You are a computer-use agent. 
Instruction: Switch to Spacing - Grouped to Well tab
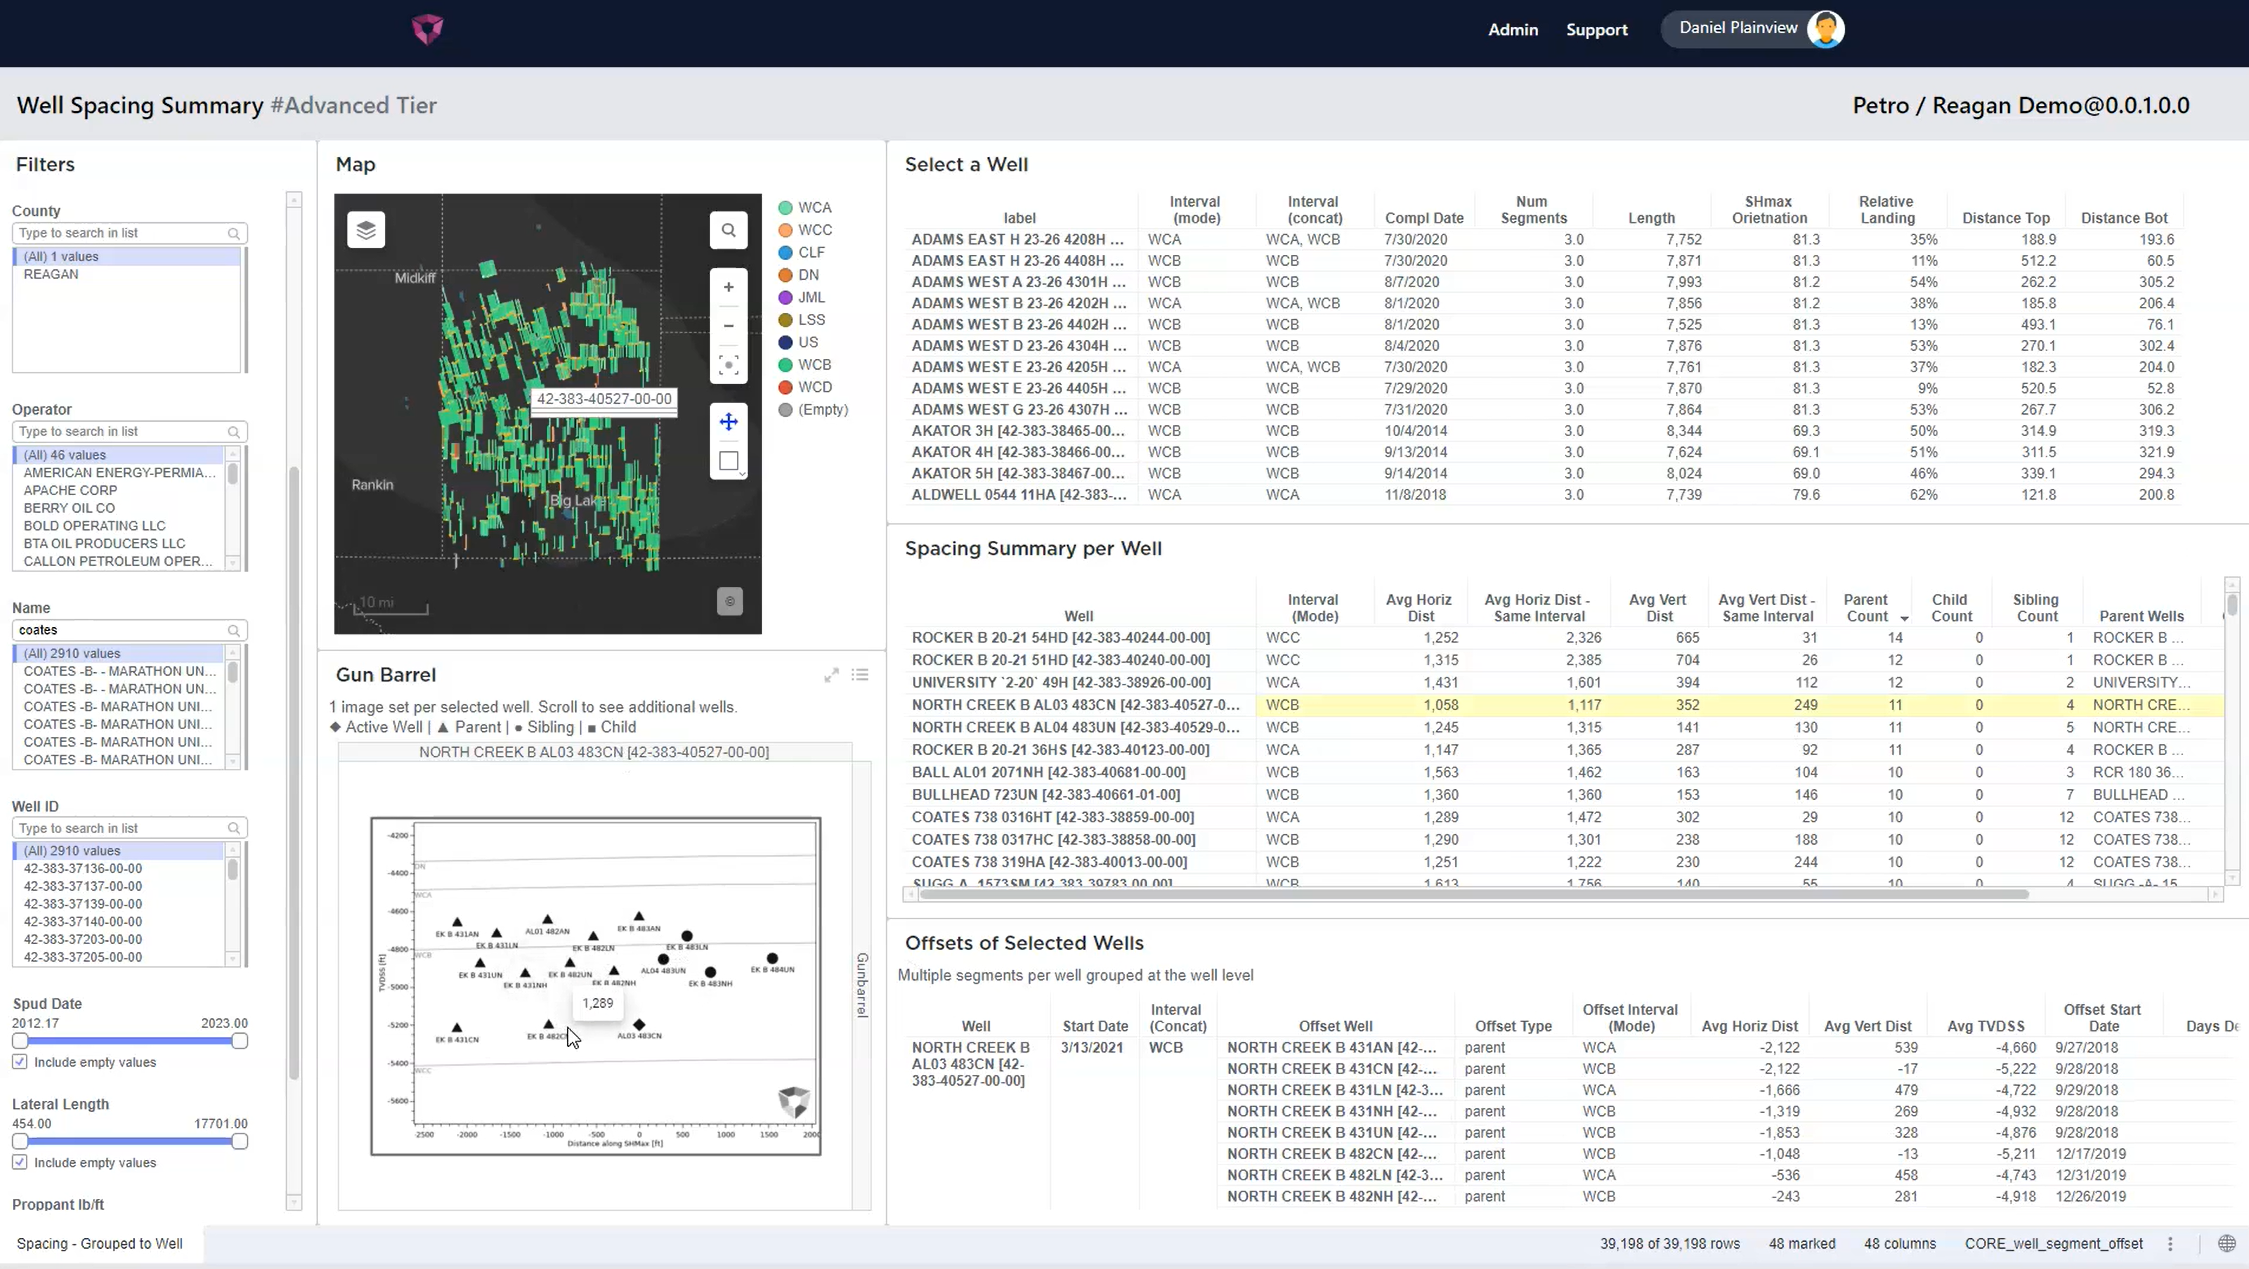point(100,1244)
